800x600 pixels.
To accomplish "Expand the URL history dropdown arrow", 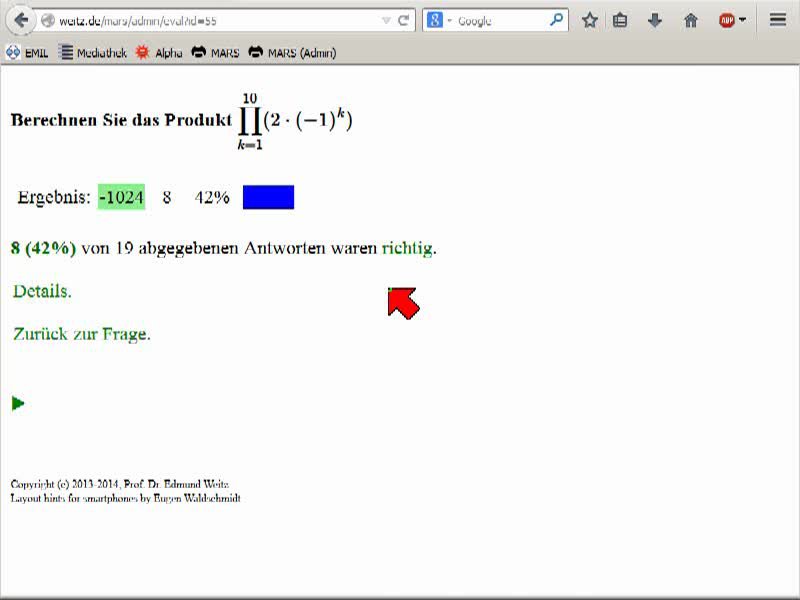I will coord(386,20).
